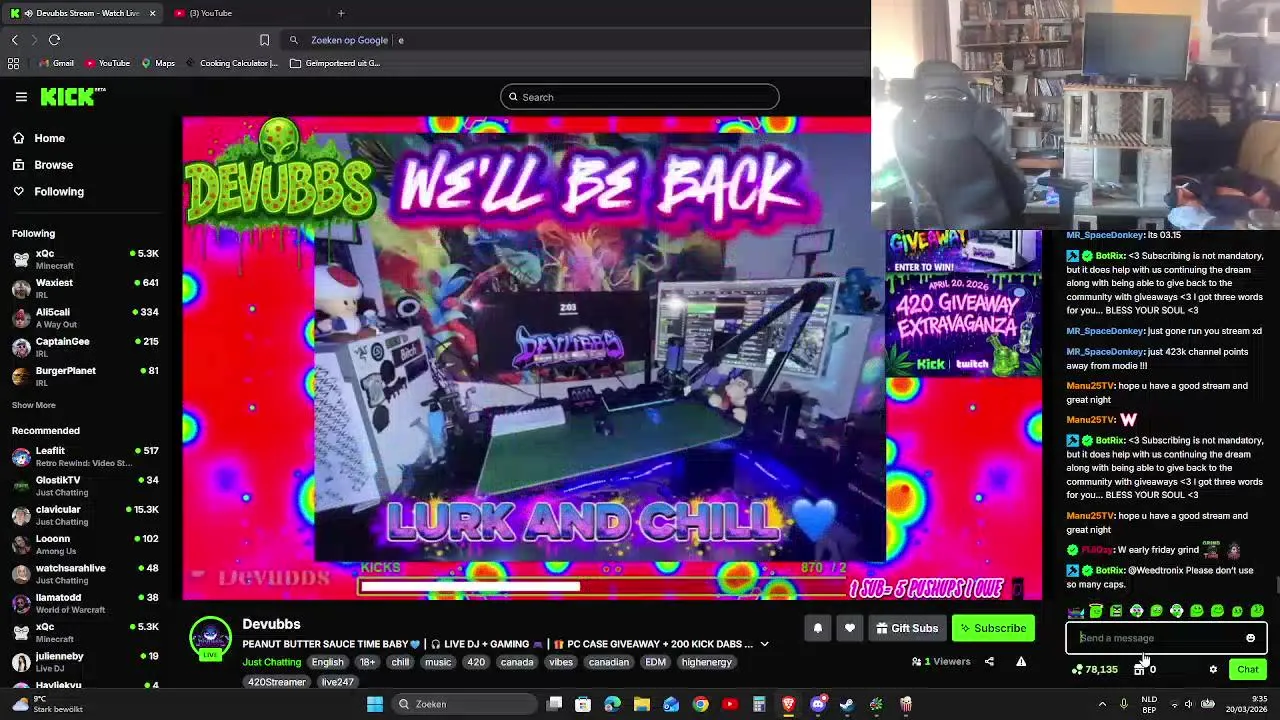Viewport: 1280px width, 720px height.
Task: Open recommended Leaflit channel
Action: coord(85,456)
